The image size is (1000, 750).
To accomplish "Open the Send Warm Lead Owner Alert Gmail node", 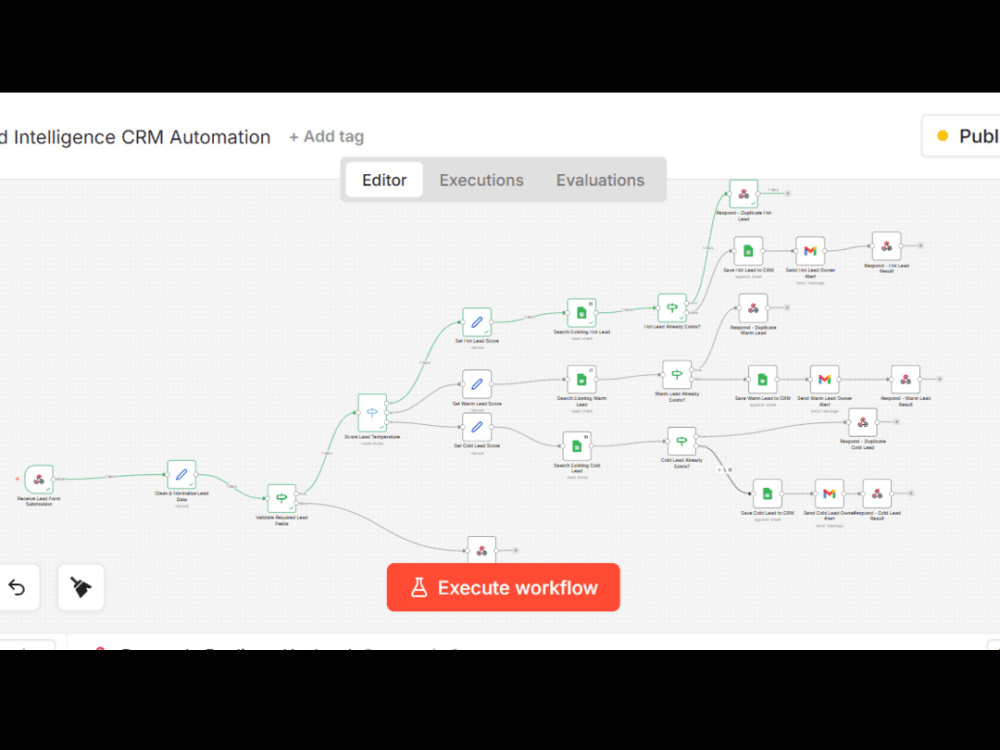I will [825, 379].
